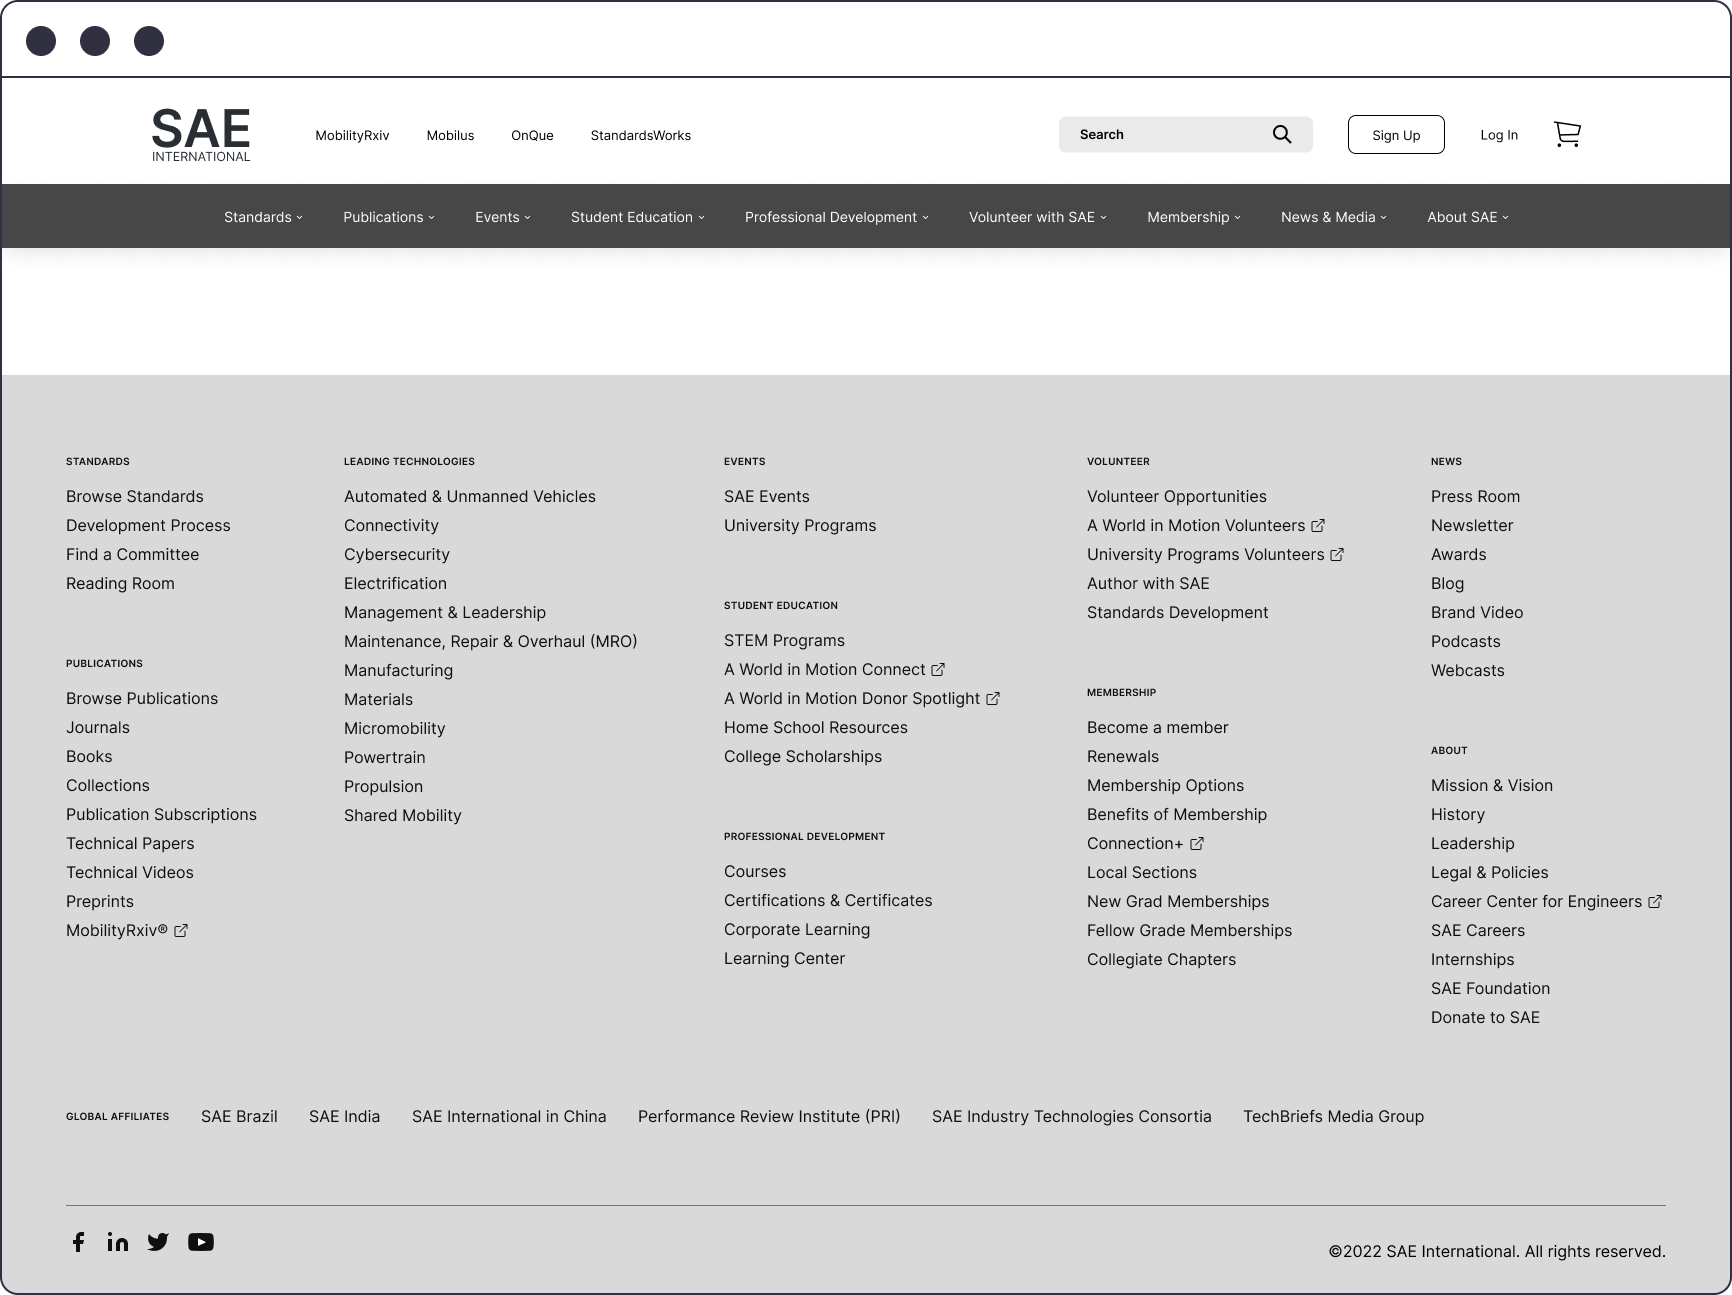Open the shopping cart icon

1567,134
